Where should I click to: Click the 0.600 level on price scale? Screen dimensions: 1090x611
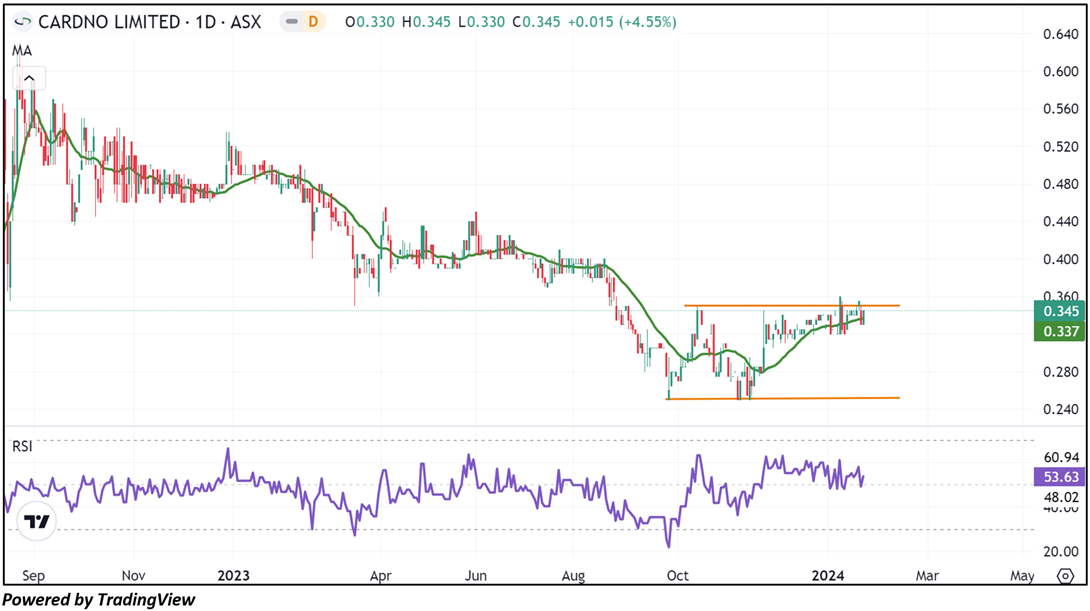click(x=1059, y=72)
